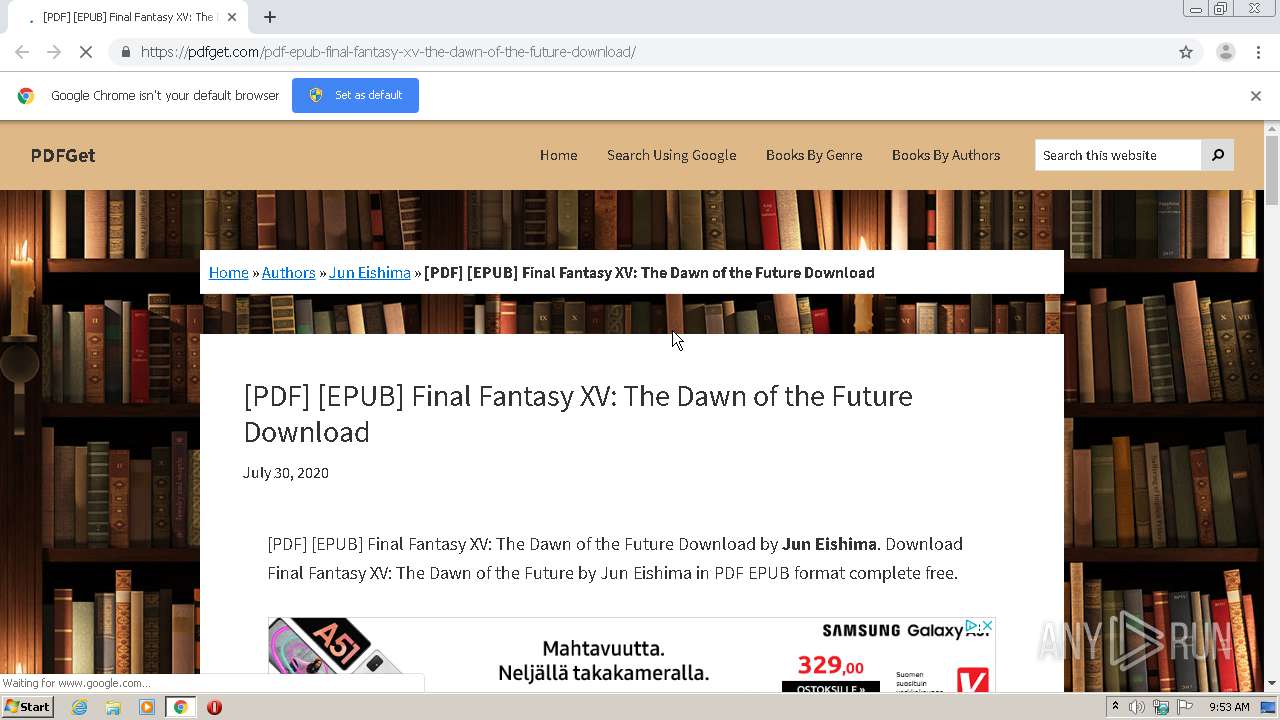Click the 9:53 AM clock
The height and width of the screenshot is (720, 1280).
[1229, 707]
